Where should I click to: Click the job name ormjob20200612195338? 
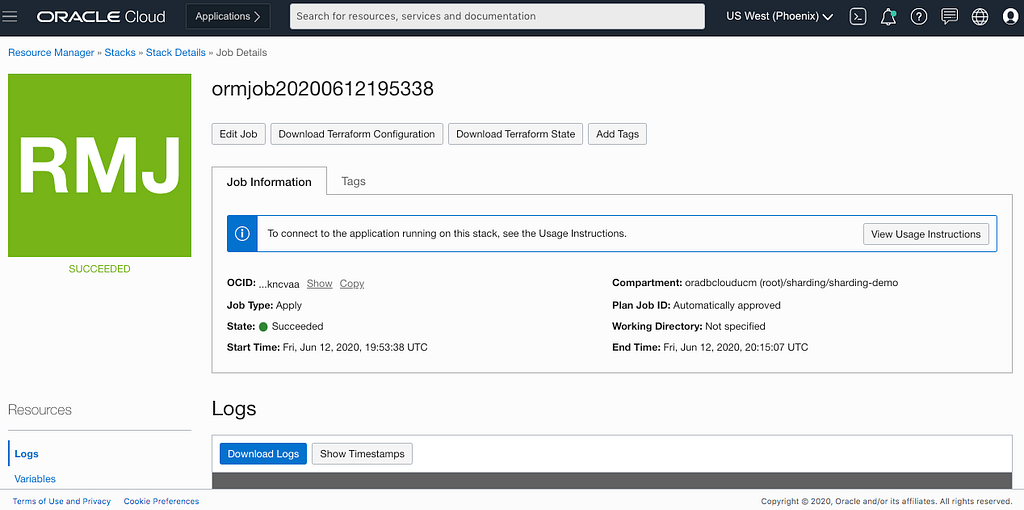click(x=323, y=89)
